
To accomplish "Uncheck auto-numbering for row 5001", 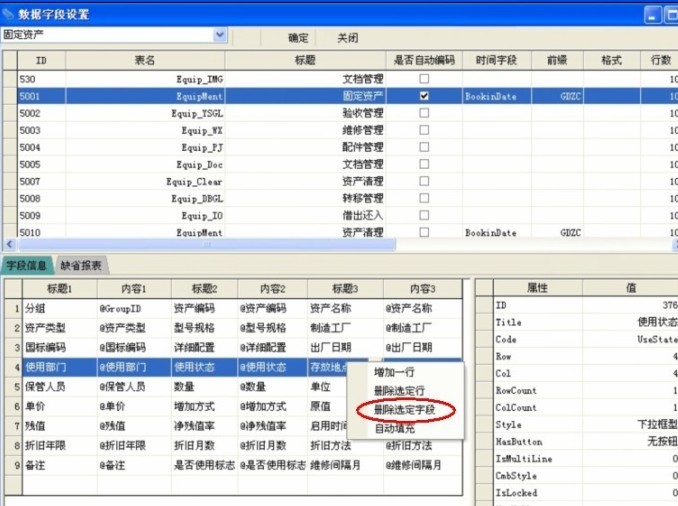I will pos(424,96).
